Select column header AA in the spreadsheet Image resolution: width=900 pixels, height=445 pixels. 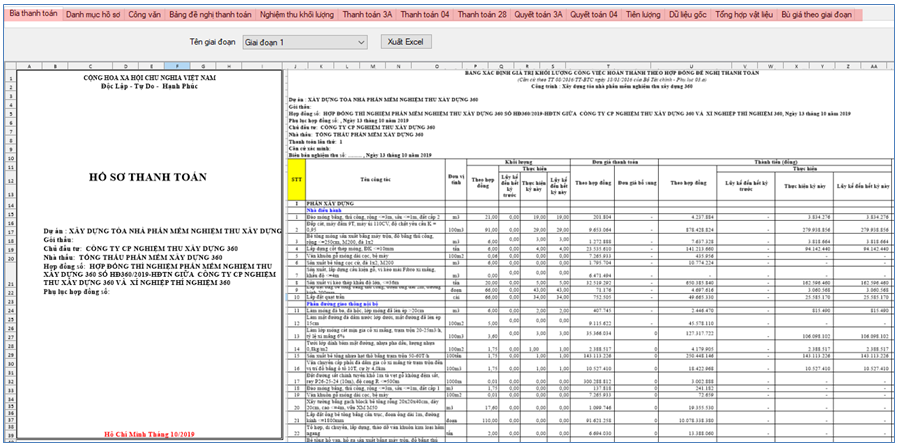874,66
